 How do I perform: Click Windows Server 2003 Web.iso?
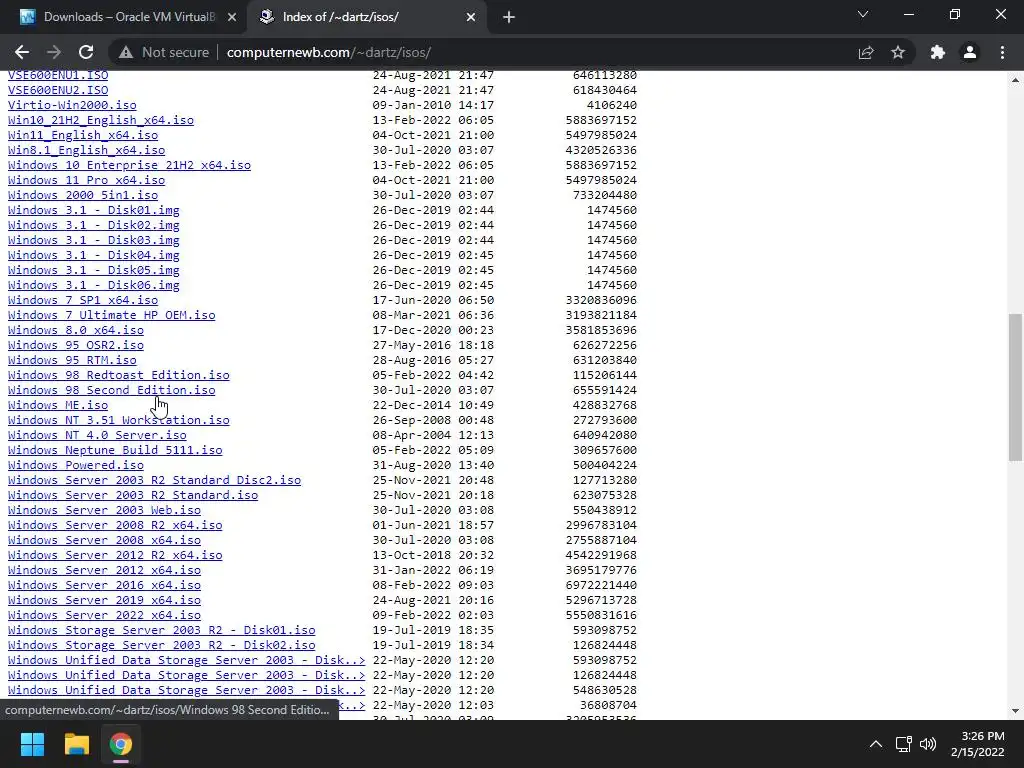pos(104,511)
